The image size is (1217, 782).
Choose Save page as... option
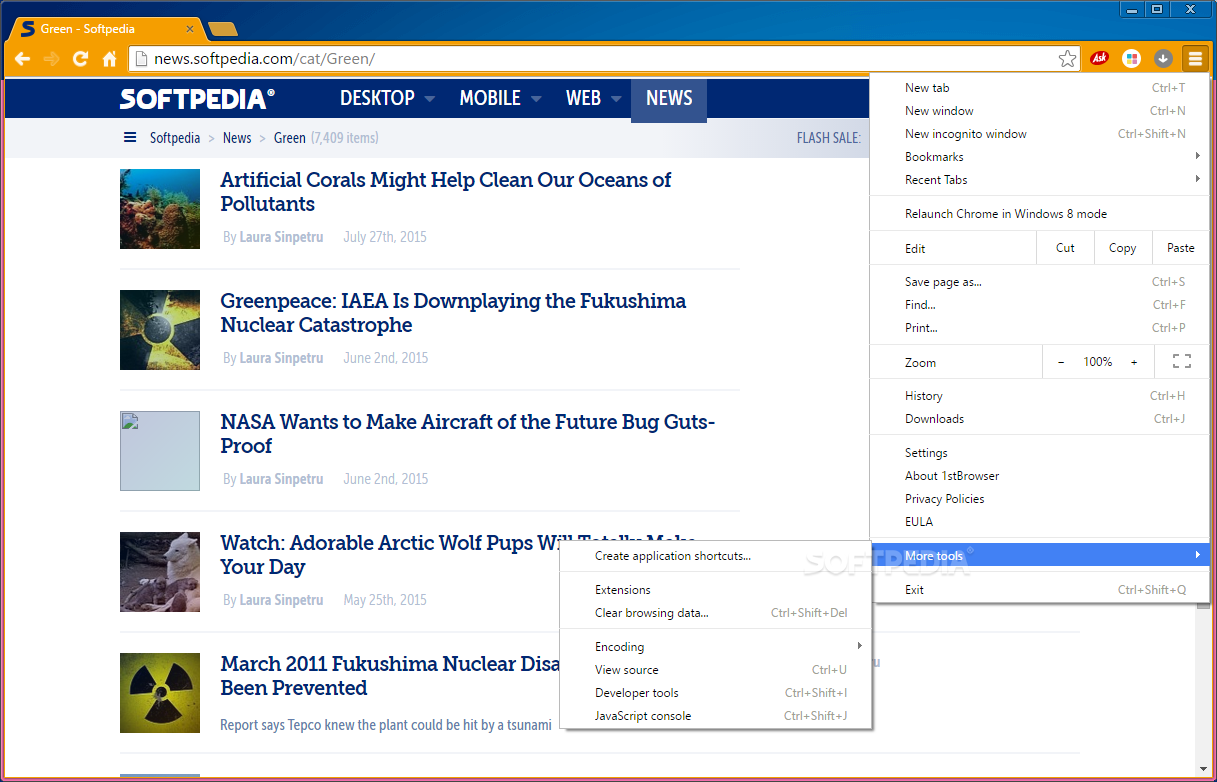tap(1040, 282)
